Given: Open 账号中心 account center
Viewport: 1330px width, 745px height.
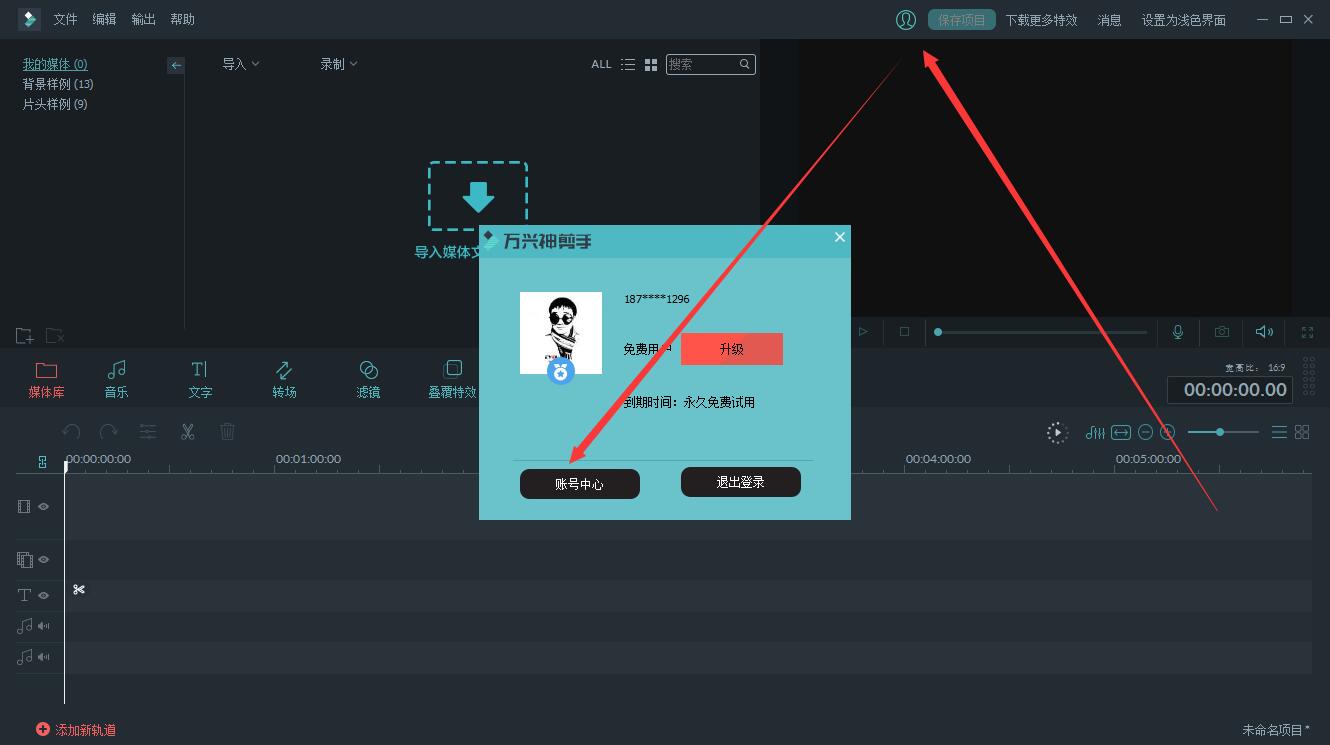Looking at the screenshot, I should tap(580, 483).
